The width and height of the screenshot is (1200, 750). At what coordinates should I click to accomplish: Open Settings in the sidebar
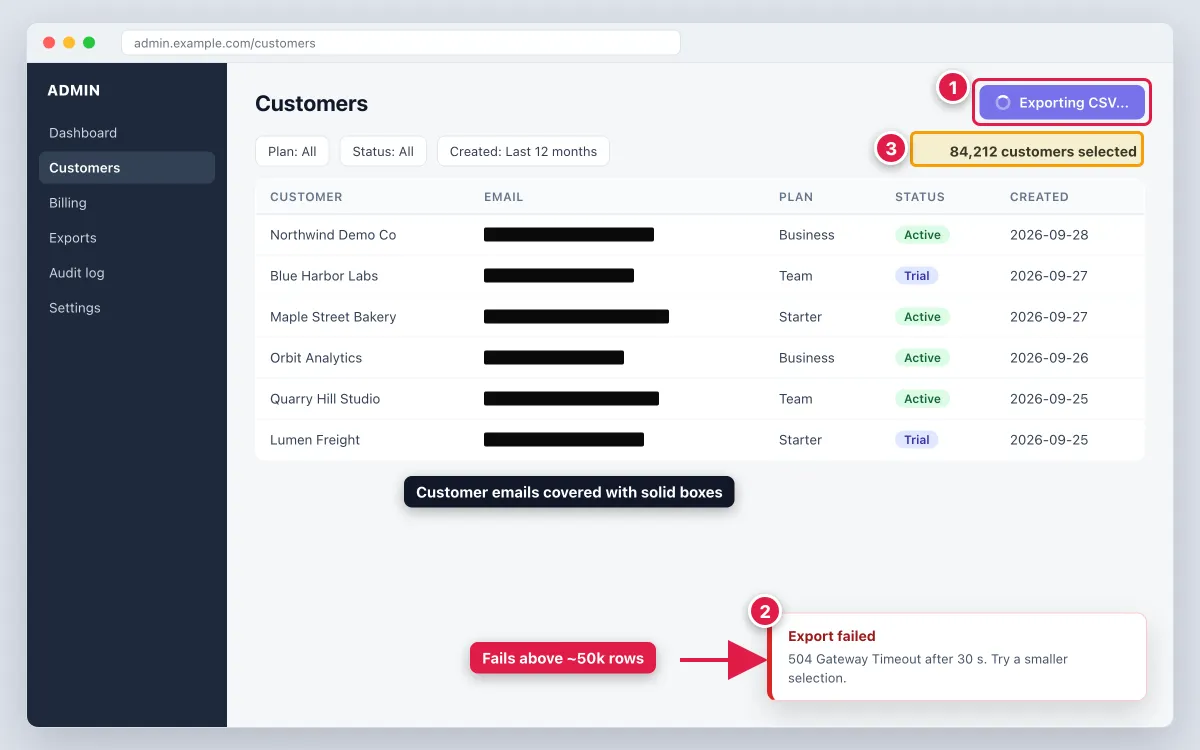click(75, 308)
